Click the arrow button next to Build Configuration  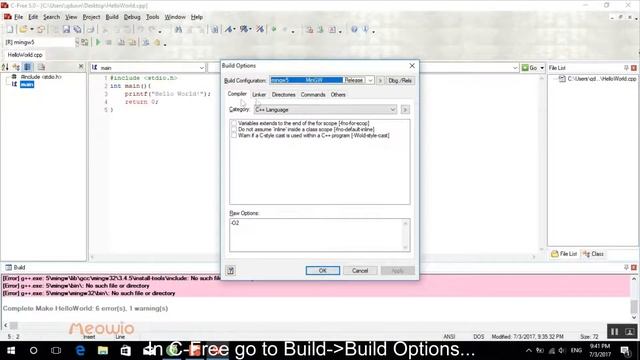[380, 80]
